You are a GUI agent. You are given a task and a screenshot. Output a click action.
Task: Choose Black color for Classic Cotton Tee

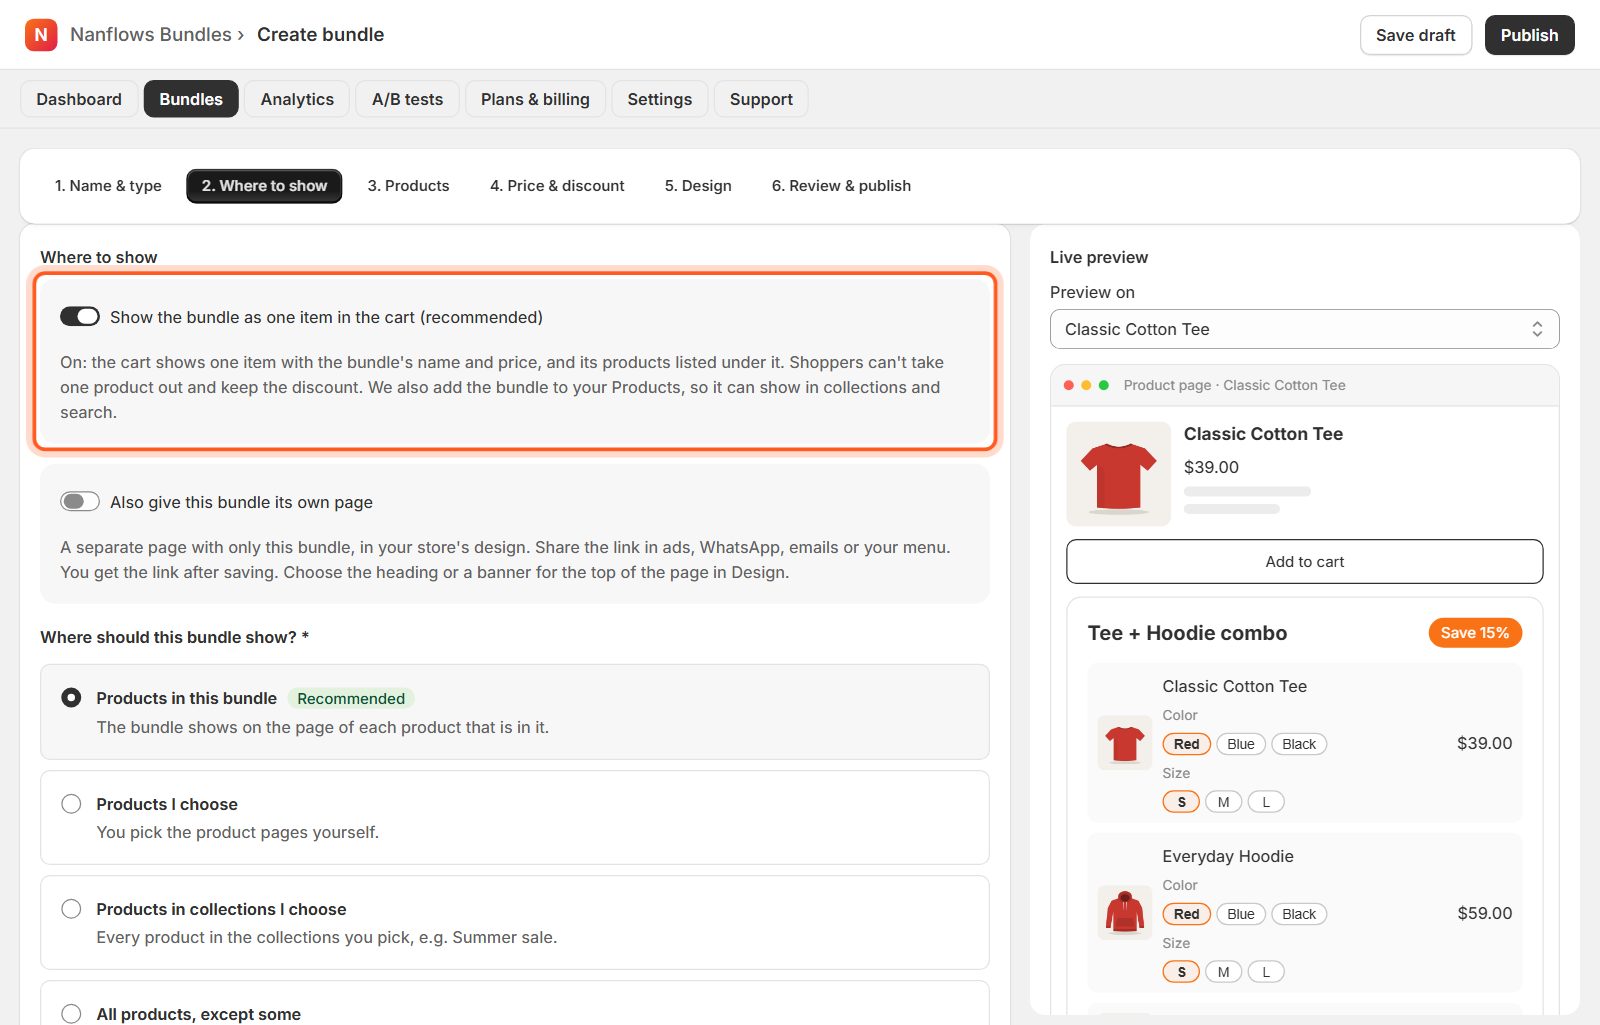[1299, 744]
